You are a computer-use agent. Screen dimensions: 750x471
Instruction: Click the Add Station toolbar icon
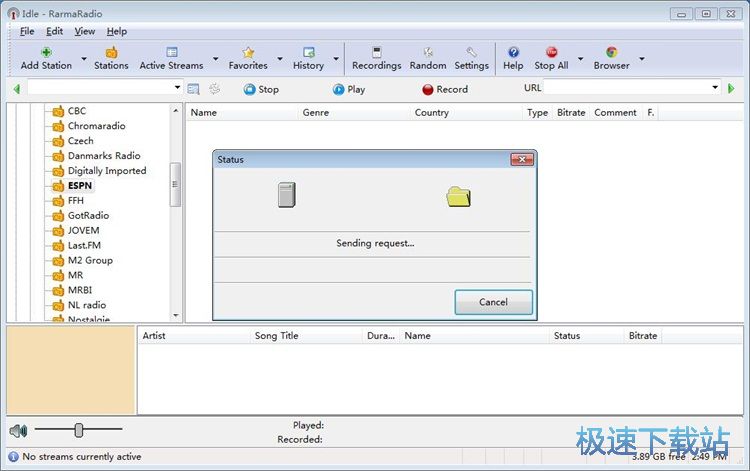point(46,53)
